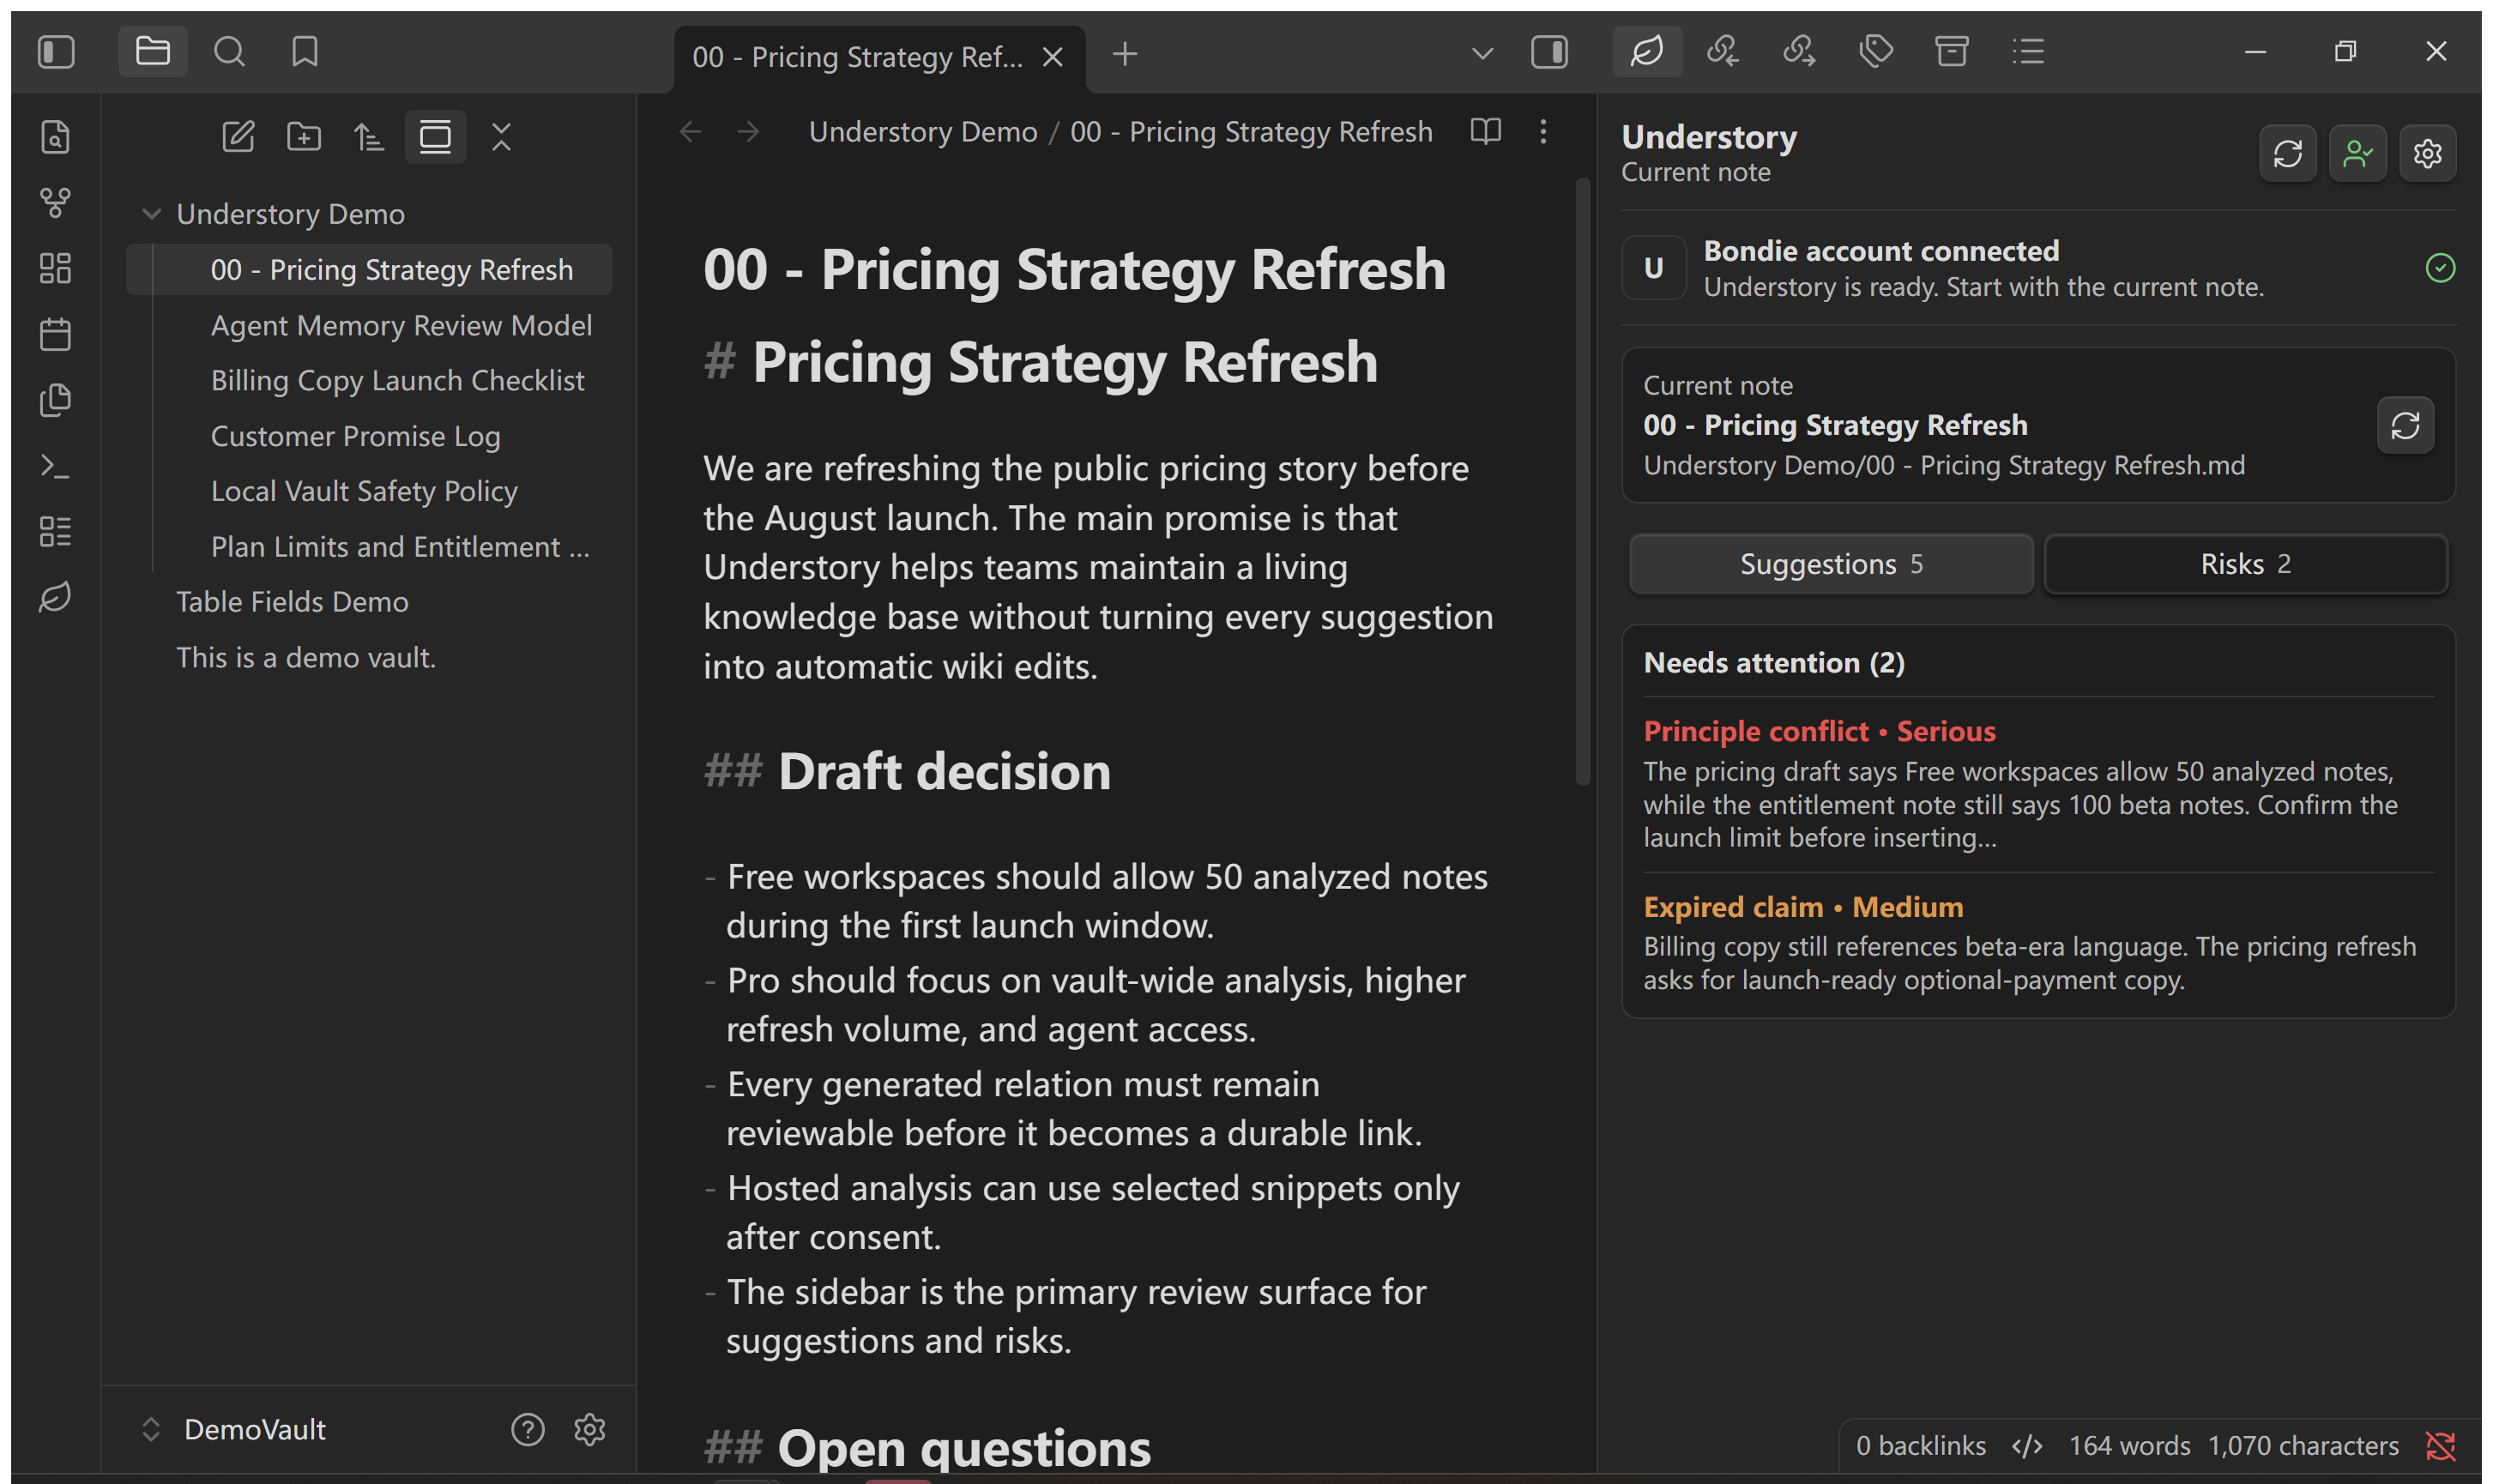Viewport: 2493px width, 1484px height.
Task: Open today's daily note calendar icon
Action: [x=55, y=334]
